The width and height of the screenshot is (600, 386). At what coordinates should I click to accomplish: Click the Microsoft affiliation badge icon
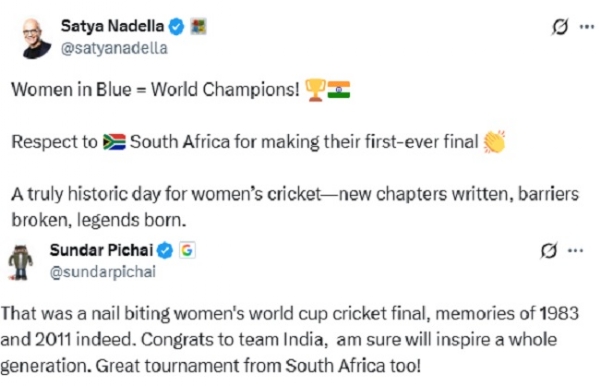(x=198, y=27)
